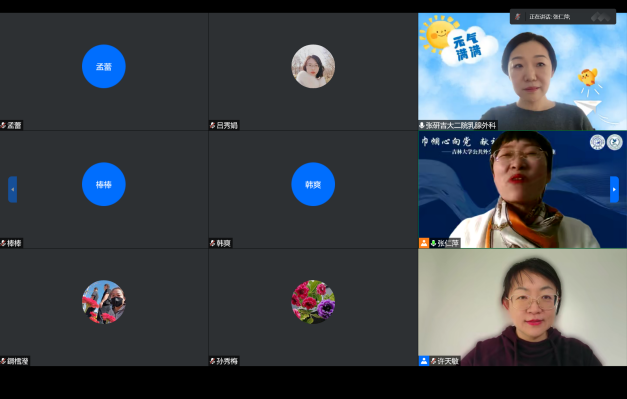Click the 棒棒 blue avatar circle
This screenshot has width=627, height=399.
pos(104,184)
